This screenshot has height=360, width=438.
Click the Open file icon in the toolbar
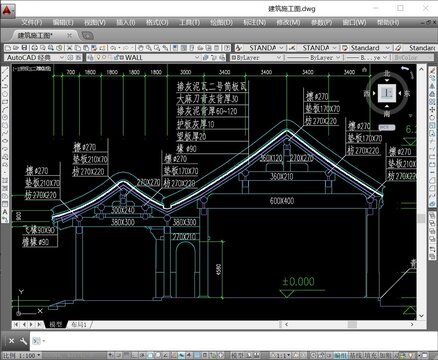click(x=16, y=48)
